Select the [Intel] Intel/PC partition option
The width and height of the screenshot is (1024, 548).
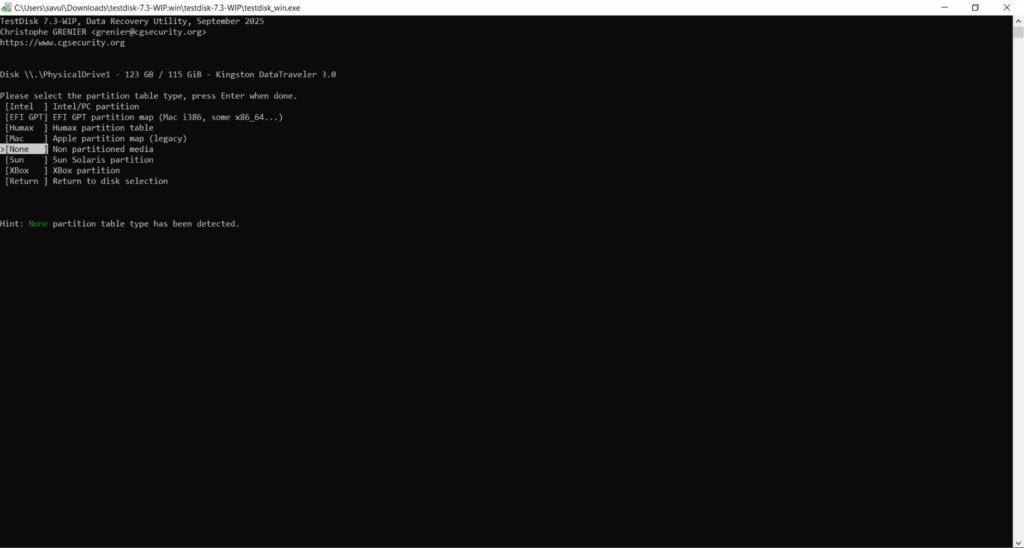pyautogui.click(x=72, y=106)
